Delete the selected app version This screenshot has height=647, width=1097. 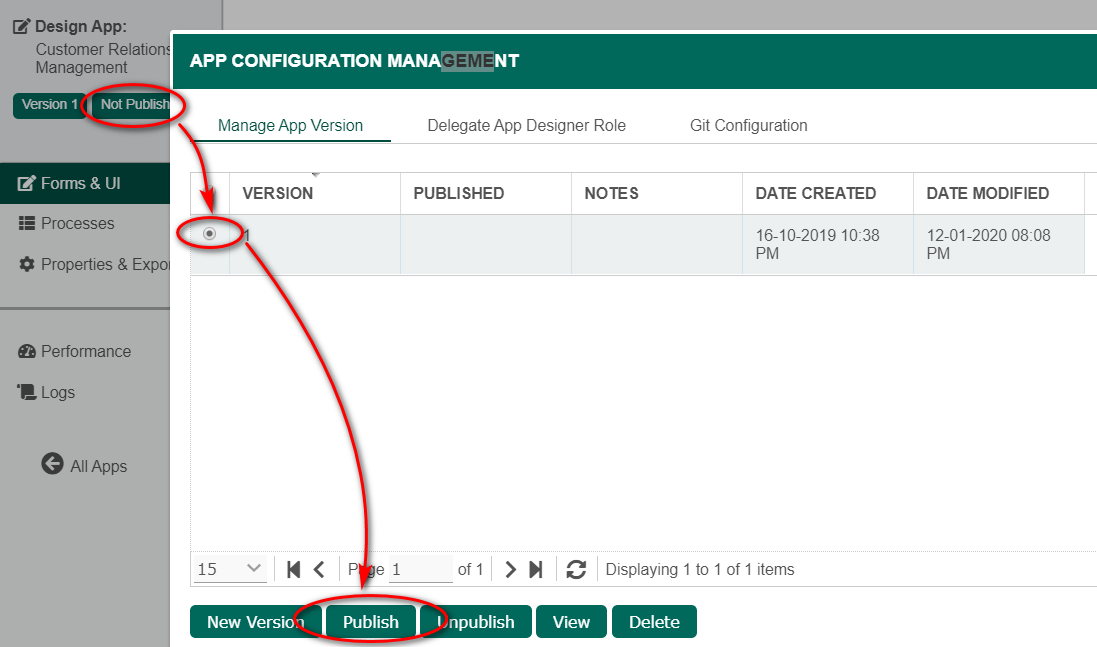click(654, 621)
